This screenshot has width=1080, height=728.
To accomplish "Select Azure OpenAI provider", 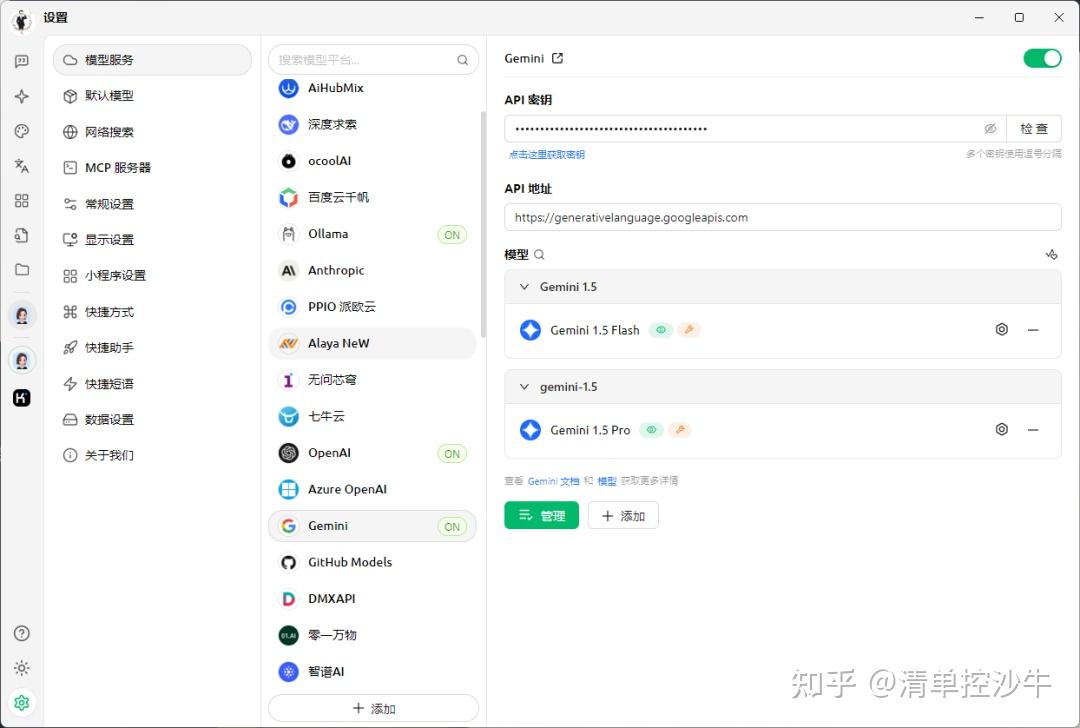I will (x=372, y=490).
